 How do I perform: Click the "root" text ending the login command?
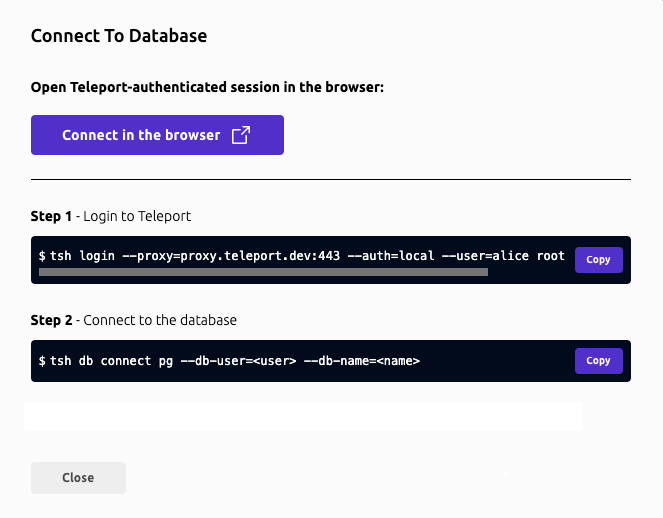[551, 256]
